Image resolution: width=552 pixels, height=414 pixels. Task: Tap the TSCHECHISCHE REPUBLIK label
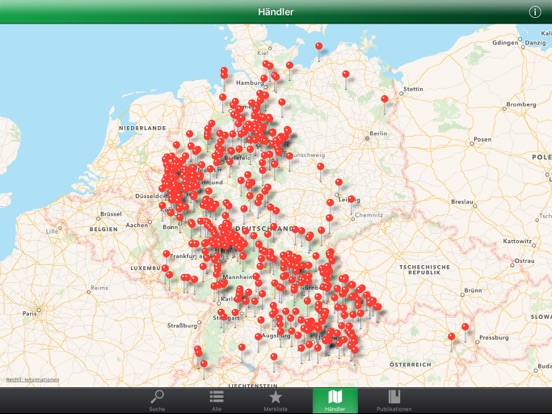pyautogui.click(x=424, y=270)
